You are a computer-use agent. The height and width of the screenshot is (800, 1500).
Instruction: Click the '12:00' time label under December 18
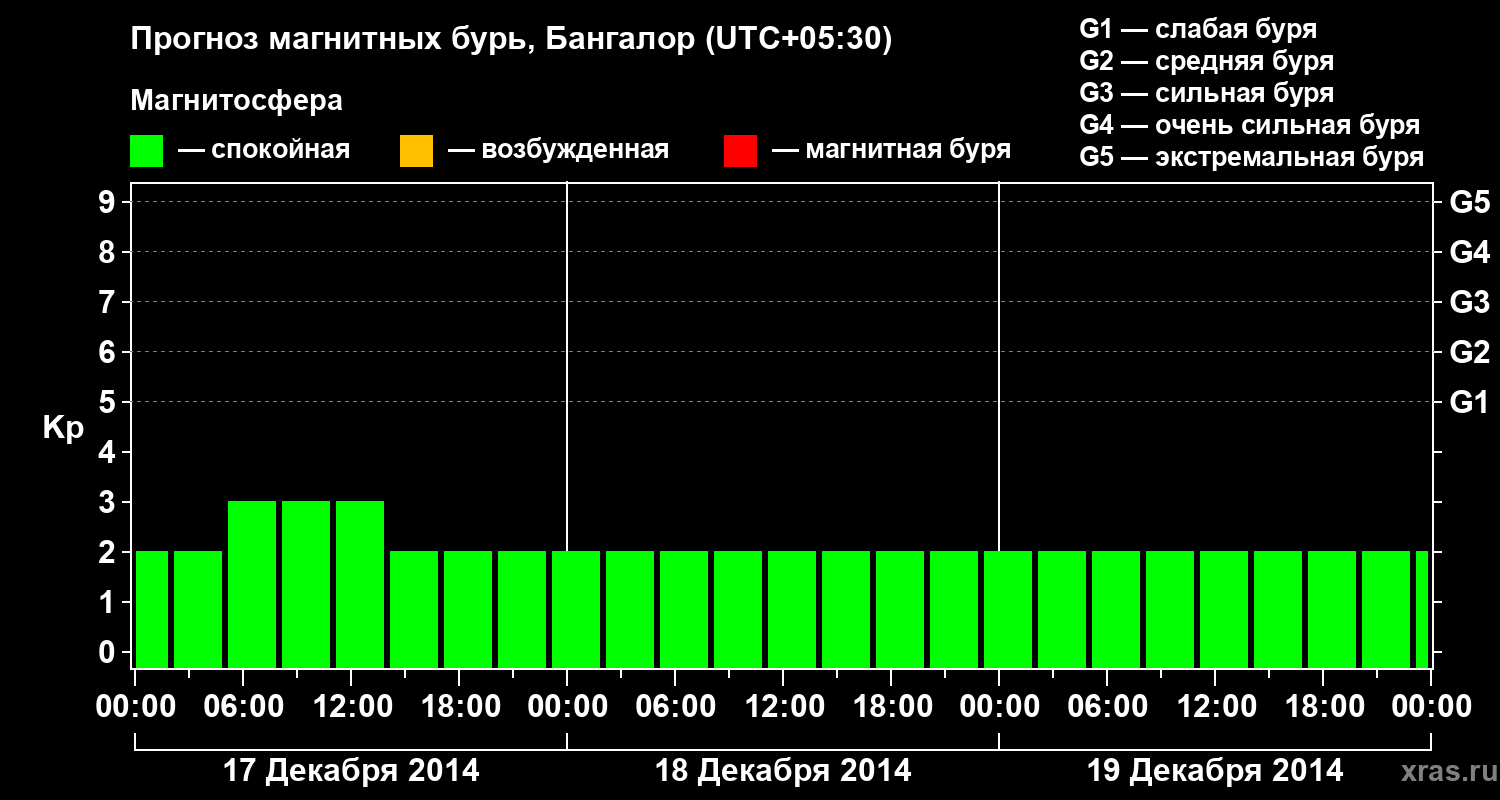point(783,707)
